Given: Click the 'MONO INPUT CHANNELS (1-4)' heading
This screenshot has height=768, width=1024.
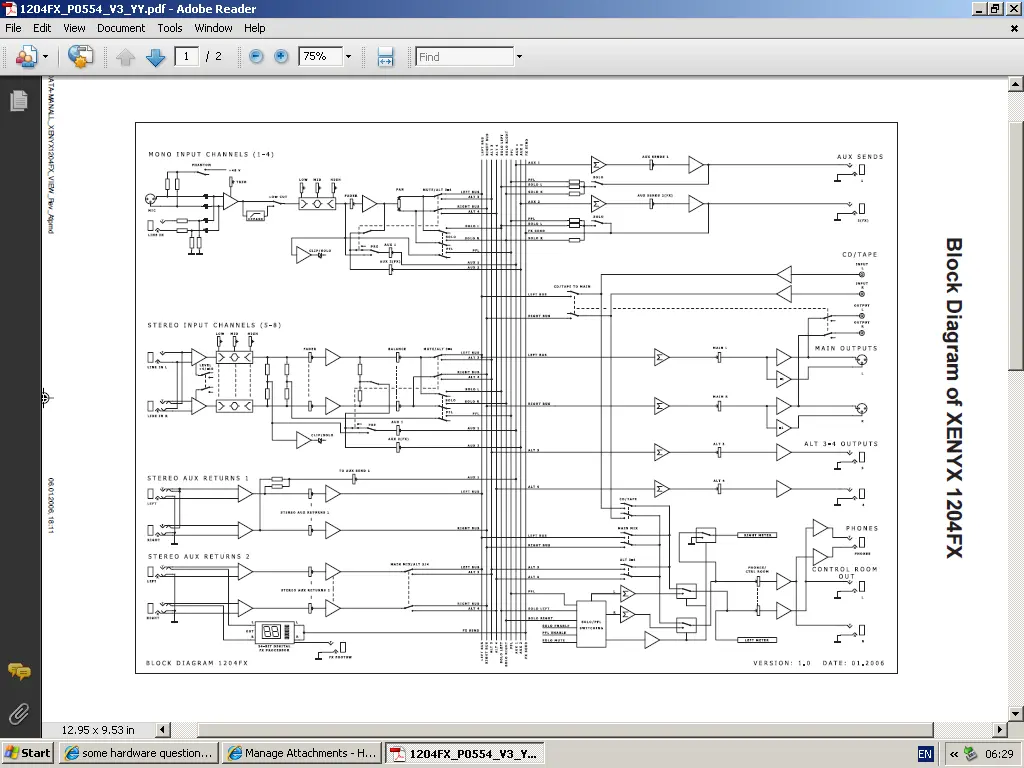Looking at the screenshot, I should (211, 155).
